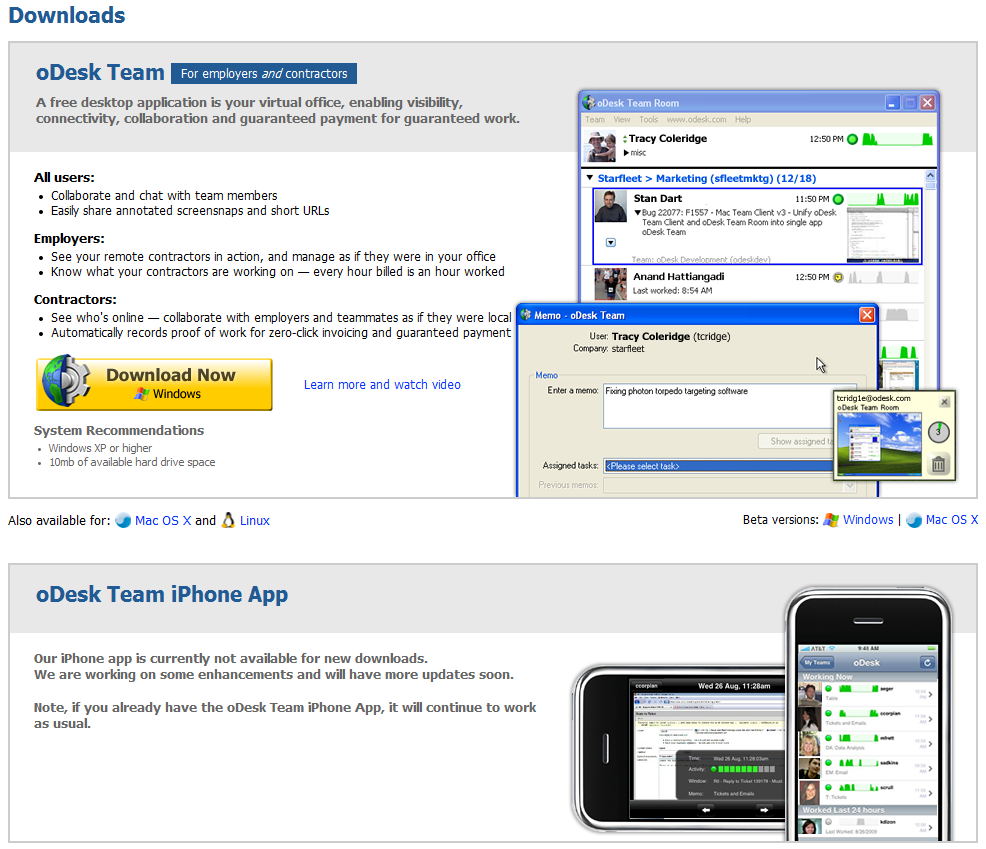Collapse the Starfleet > Marketing team group
986x849 pixels.
coord(590,178)
